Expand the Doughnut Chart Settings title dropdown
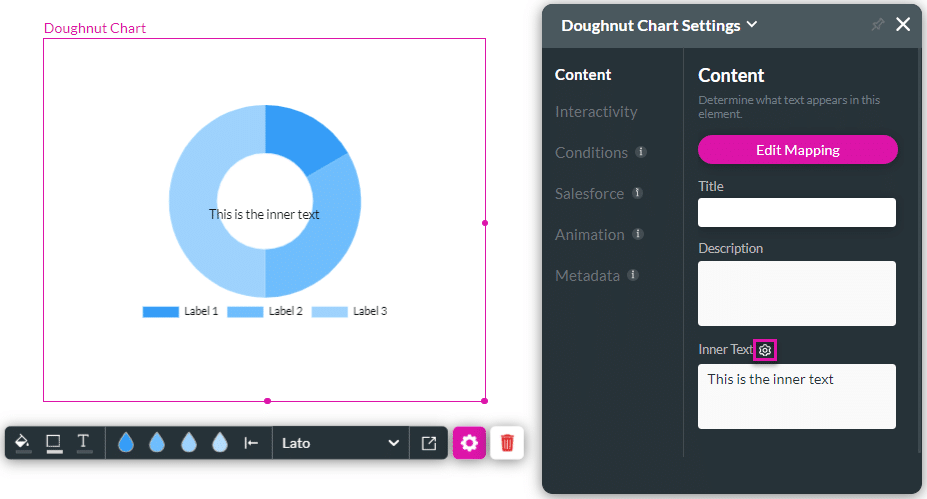 (752, 25)
